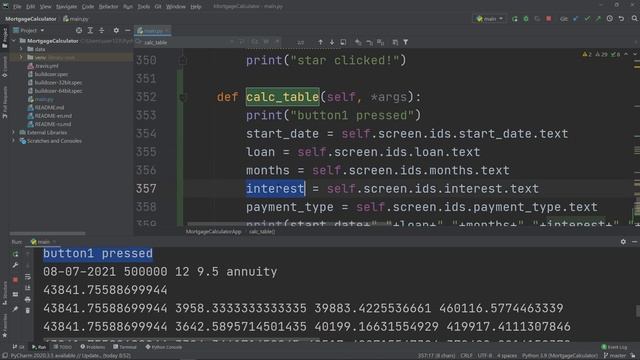This screenshot has width=640, height=360.
Task: Open the Navigate menu
Action: pos(66,7)
